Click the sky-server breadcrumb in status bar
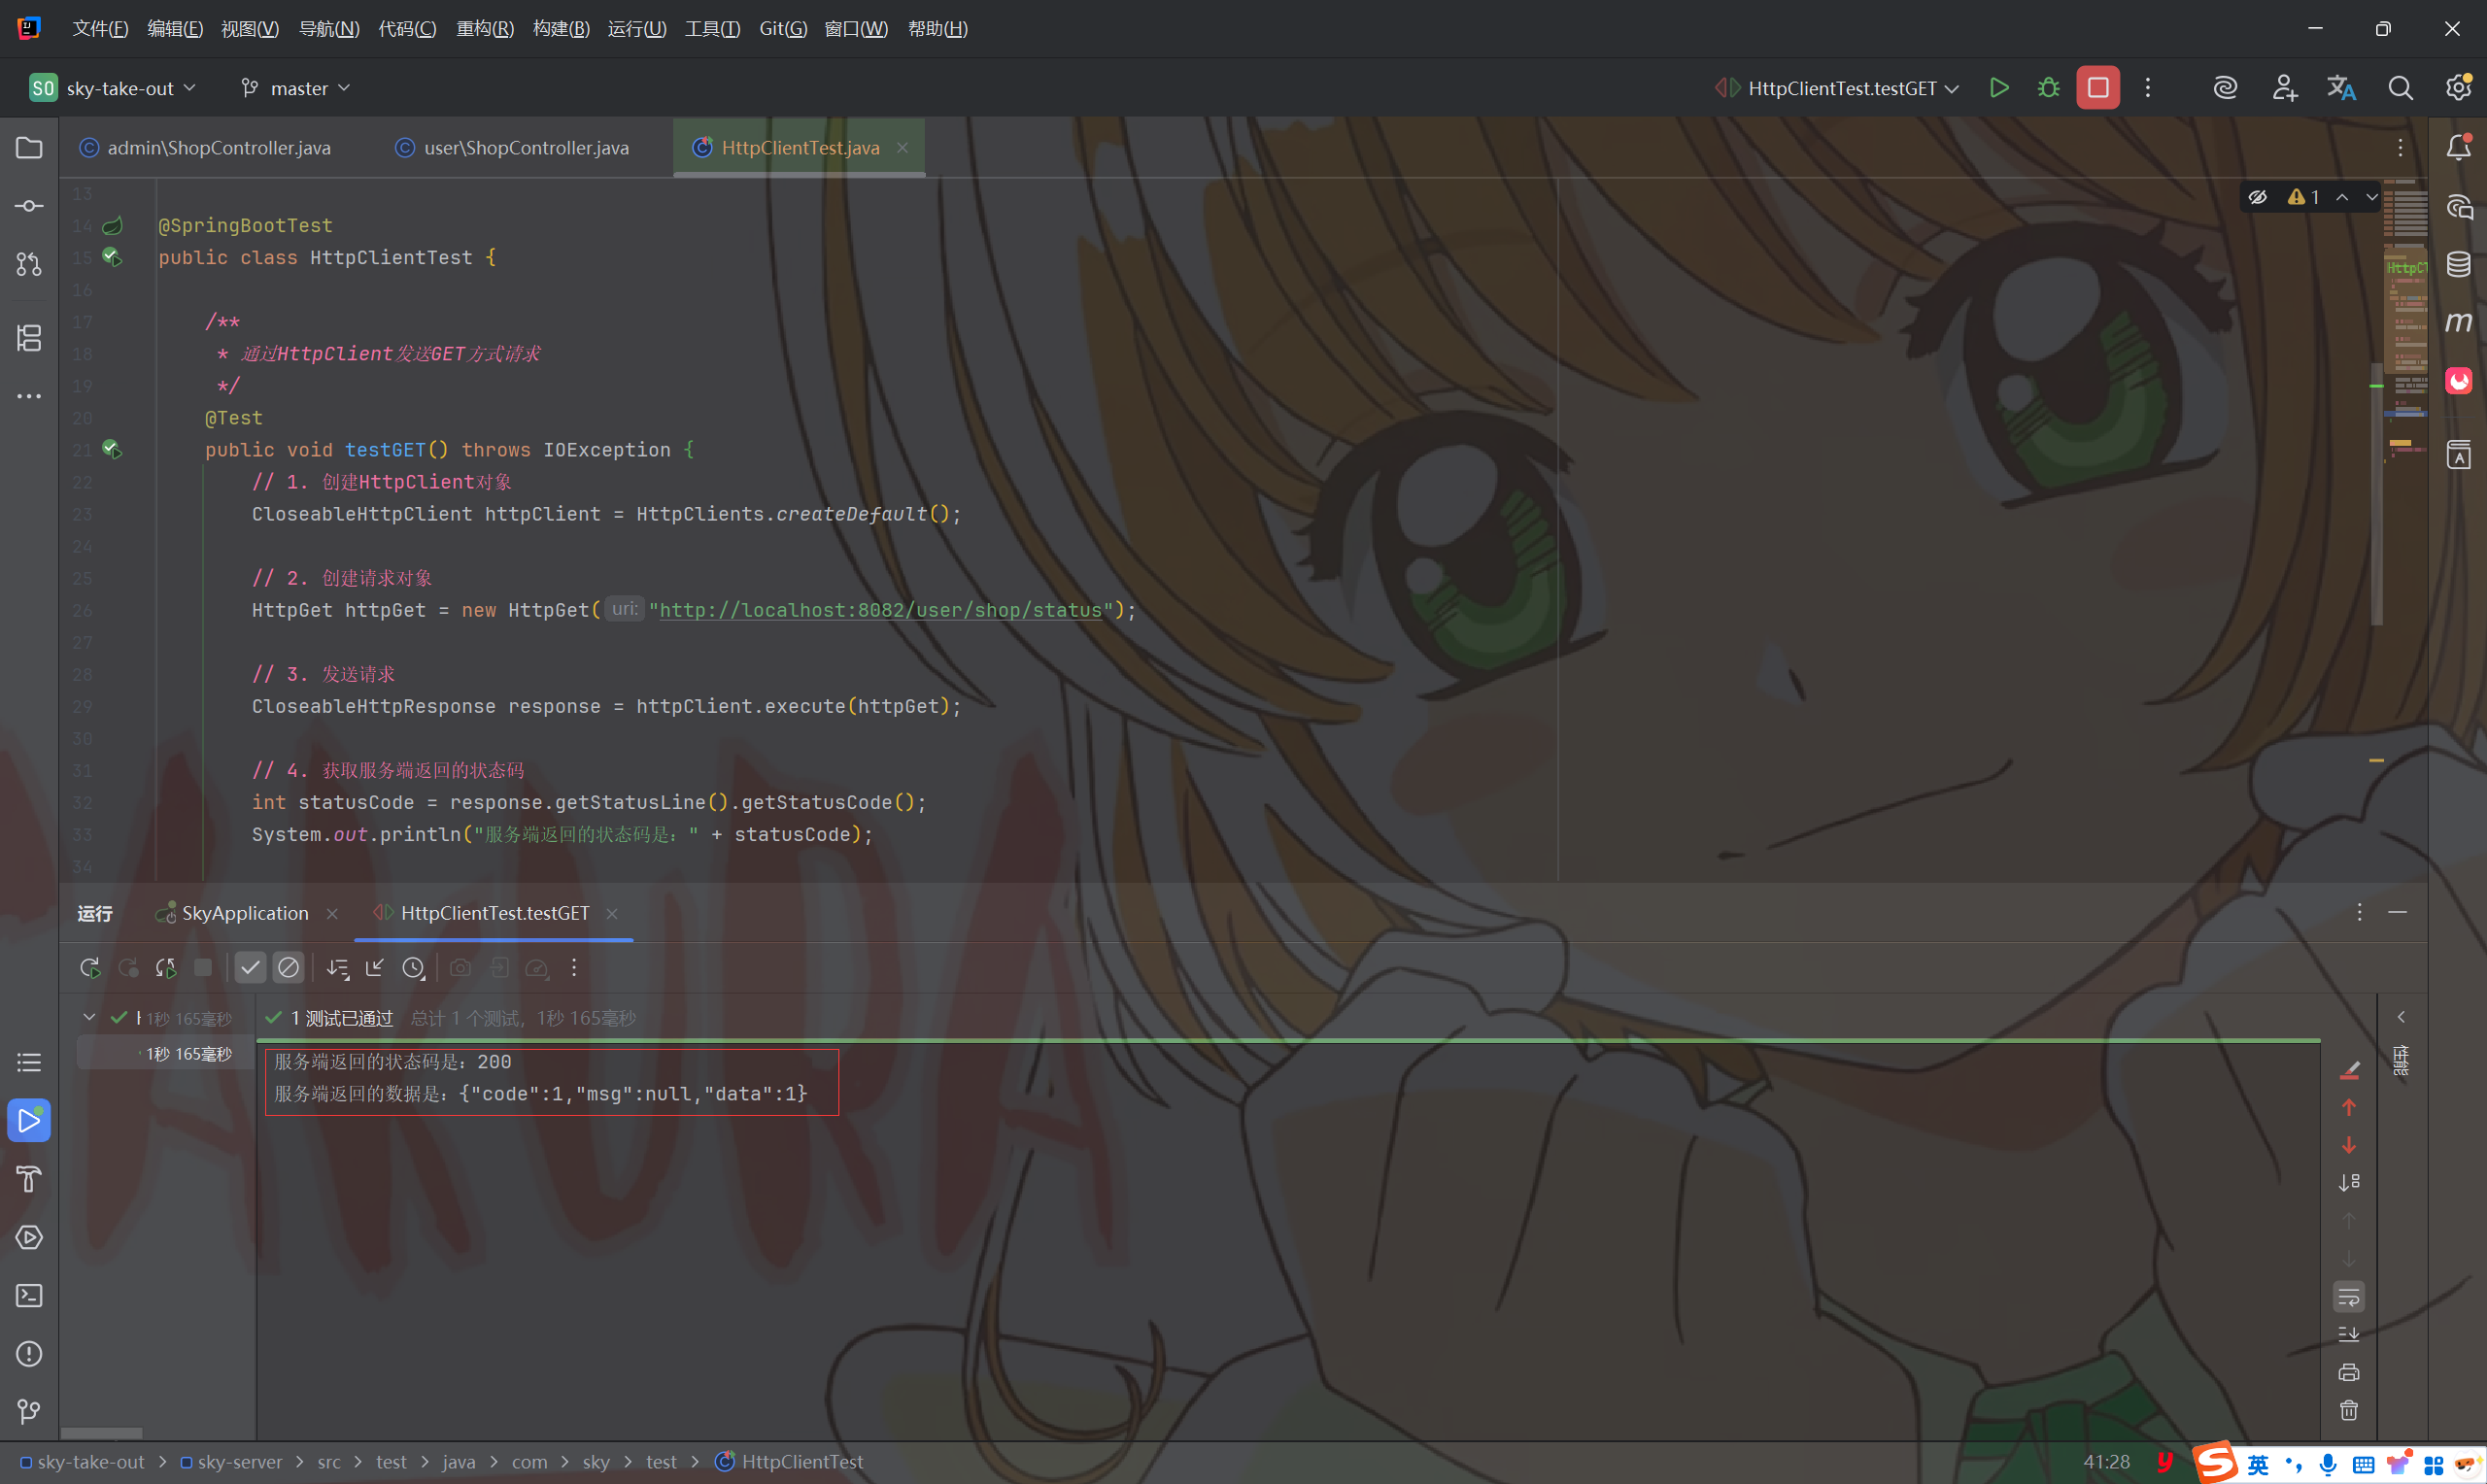This screenshot has width=2487, height=1484. [239, 1462]
